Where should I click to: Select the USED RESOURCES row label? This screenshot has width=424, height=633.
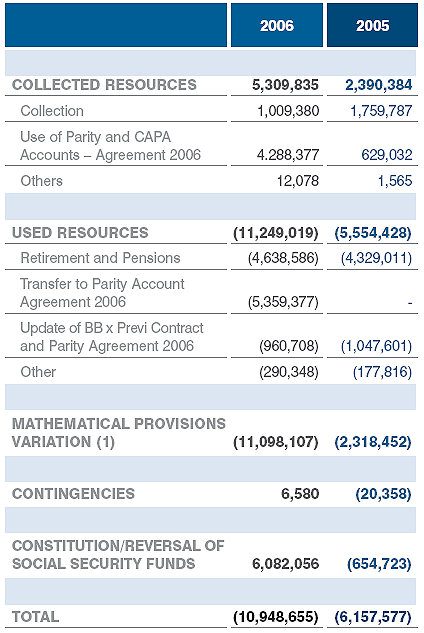[80, 233]
